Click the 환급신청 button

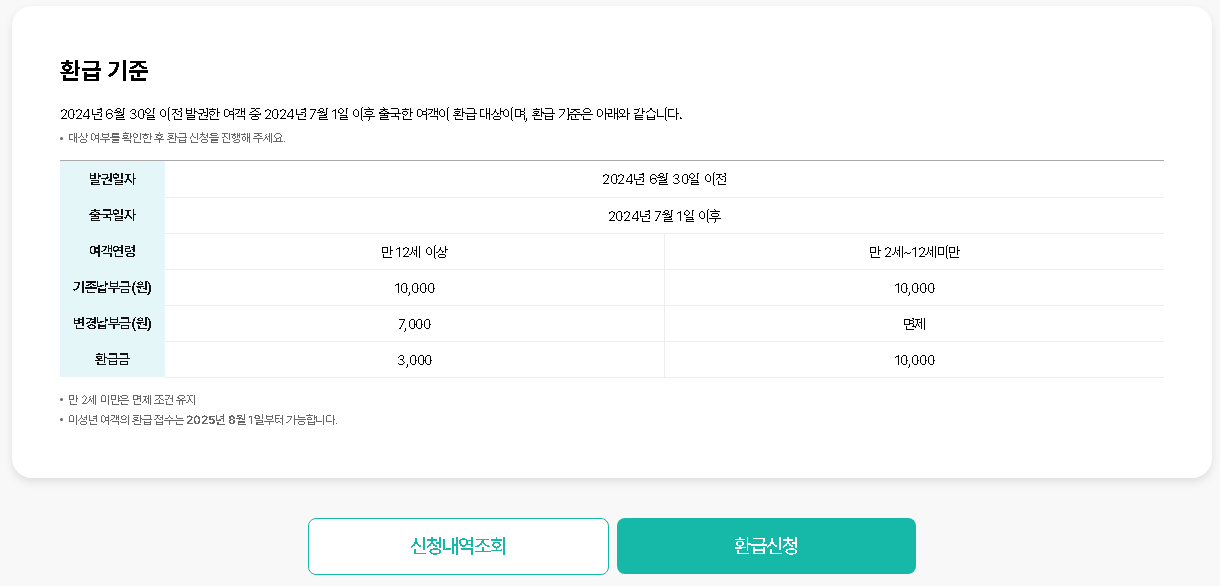point(767,546)
